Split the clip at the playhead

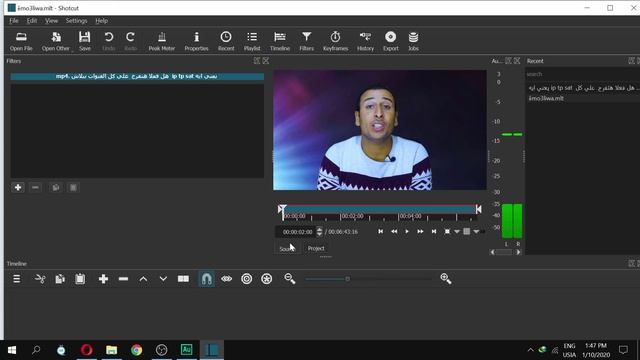tap(183, 279)
